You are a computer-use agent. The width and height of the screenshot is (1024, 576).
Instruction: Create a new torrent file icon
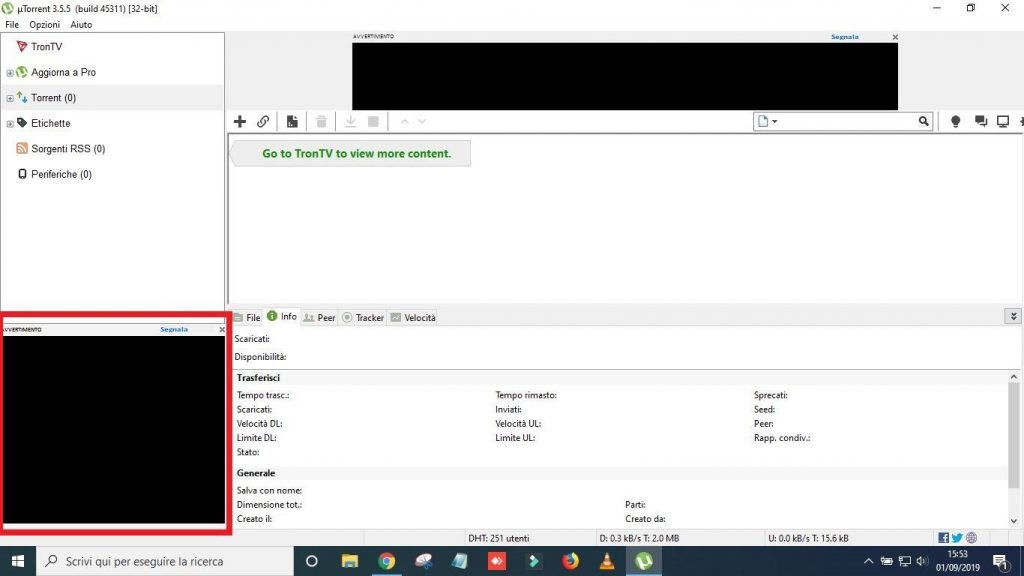(292, 121)
